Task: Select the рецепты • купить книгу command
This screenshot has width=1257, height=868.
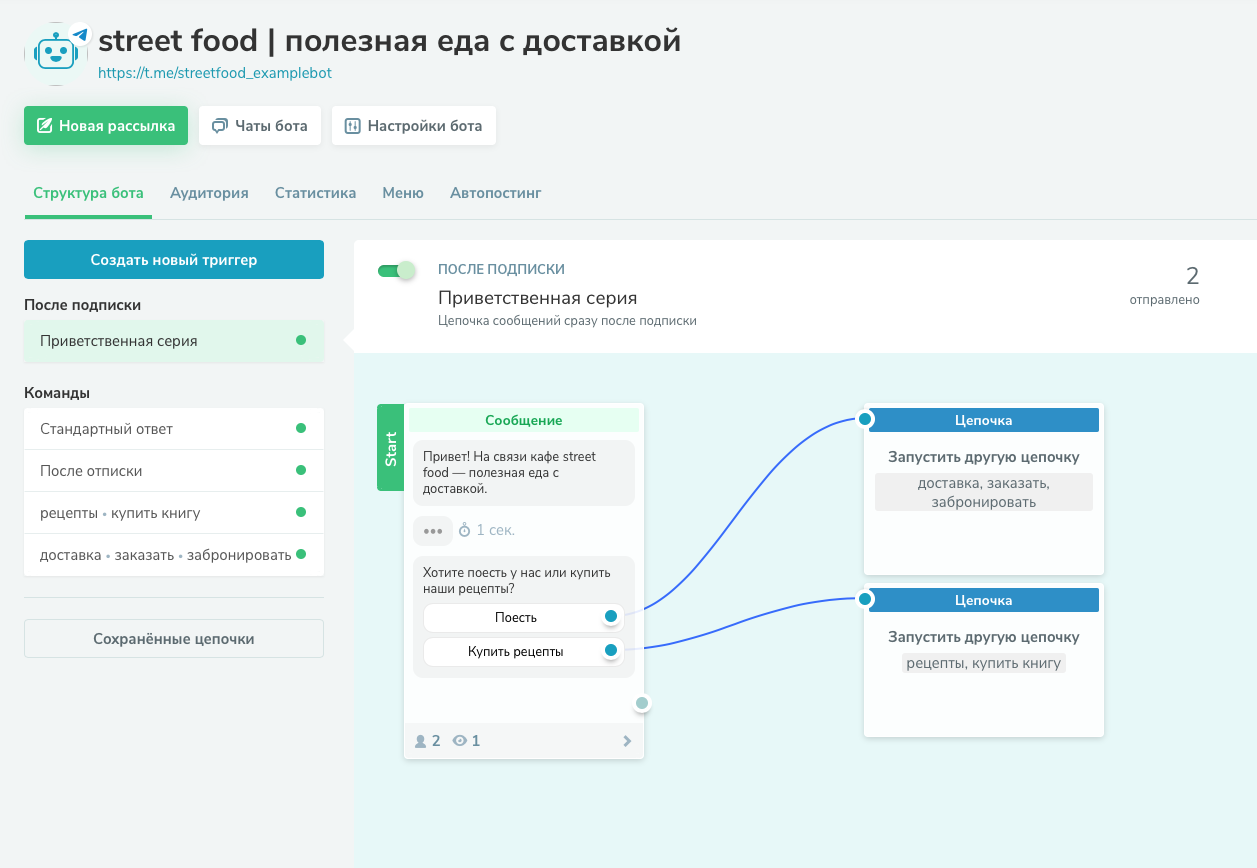Action: [x=120, y=513]
